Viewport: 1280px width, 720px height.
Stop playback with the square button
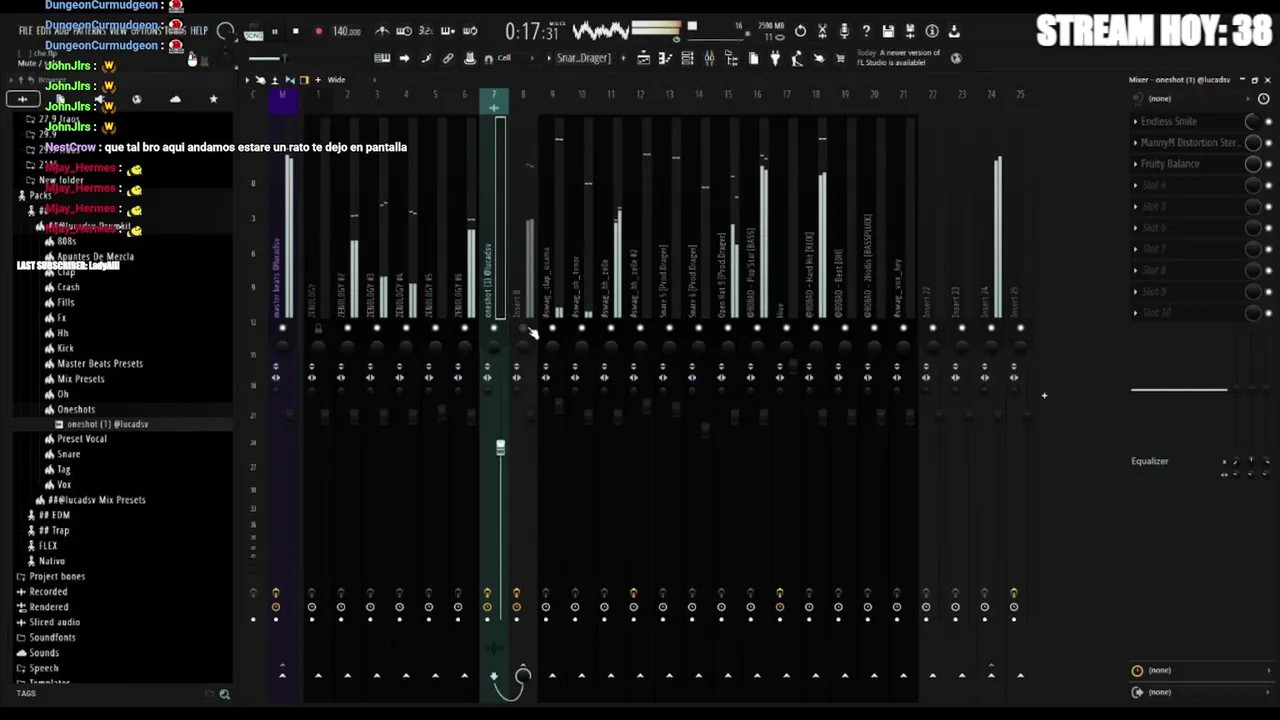click(x=295, y=32)
